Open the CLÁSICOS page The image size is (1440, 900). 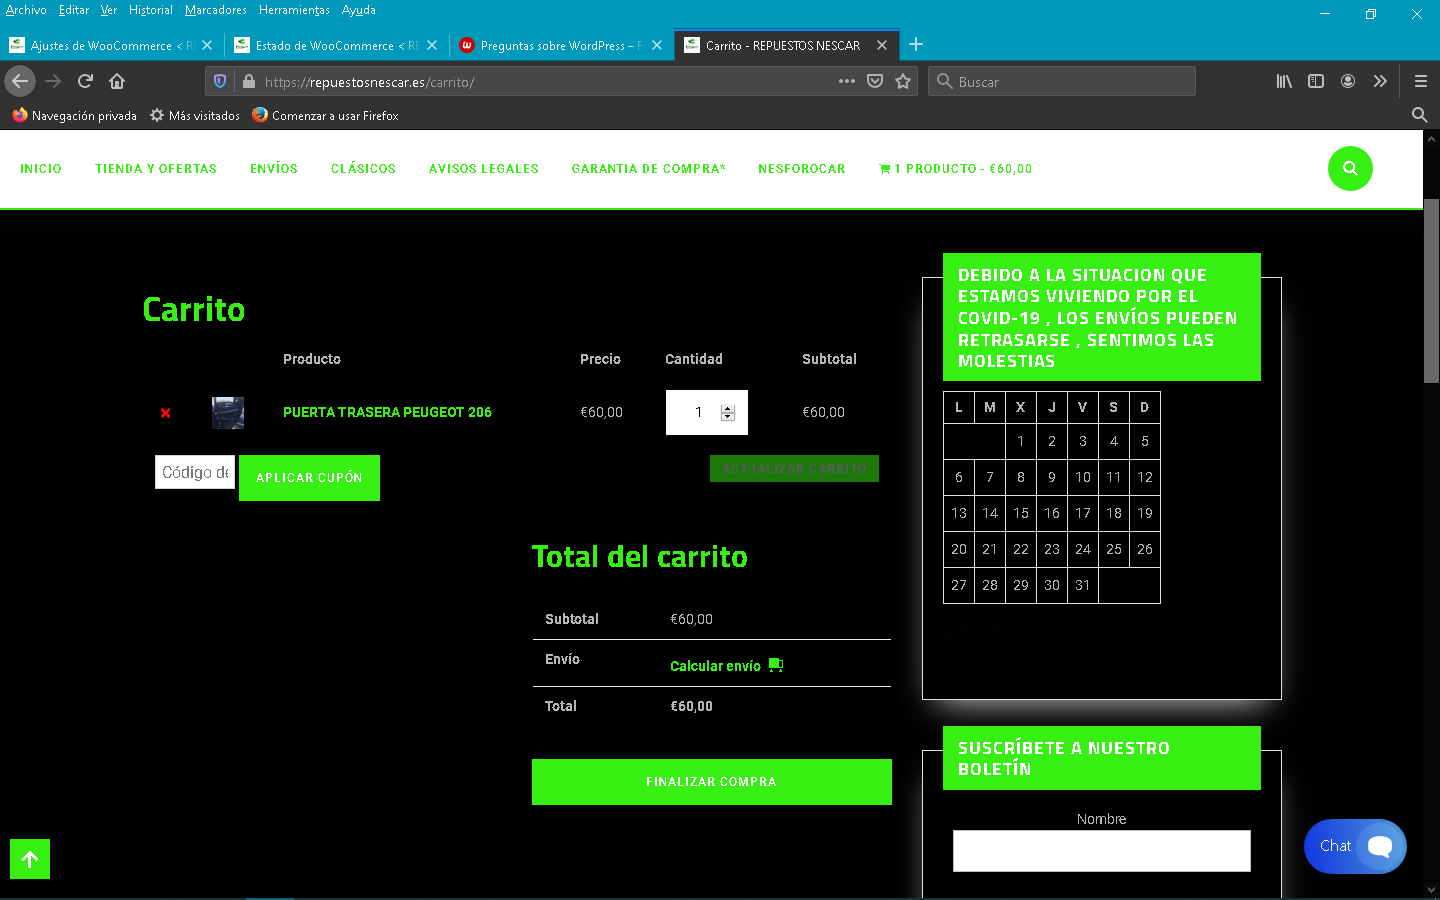click(x=363, y=169)
